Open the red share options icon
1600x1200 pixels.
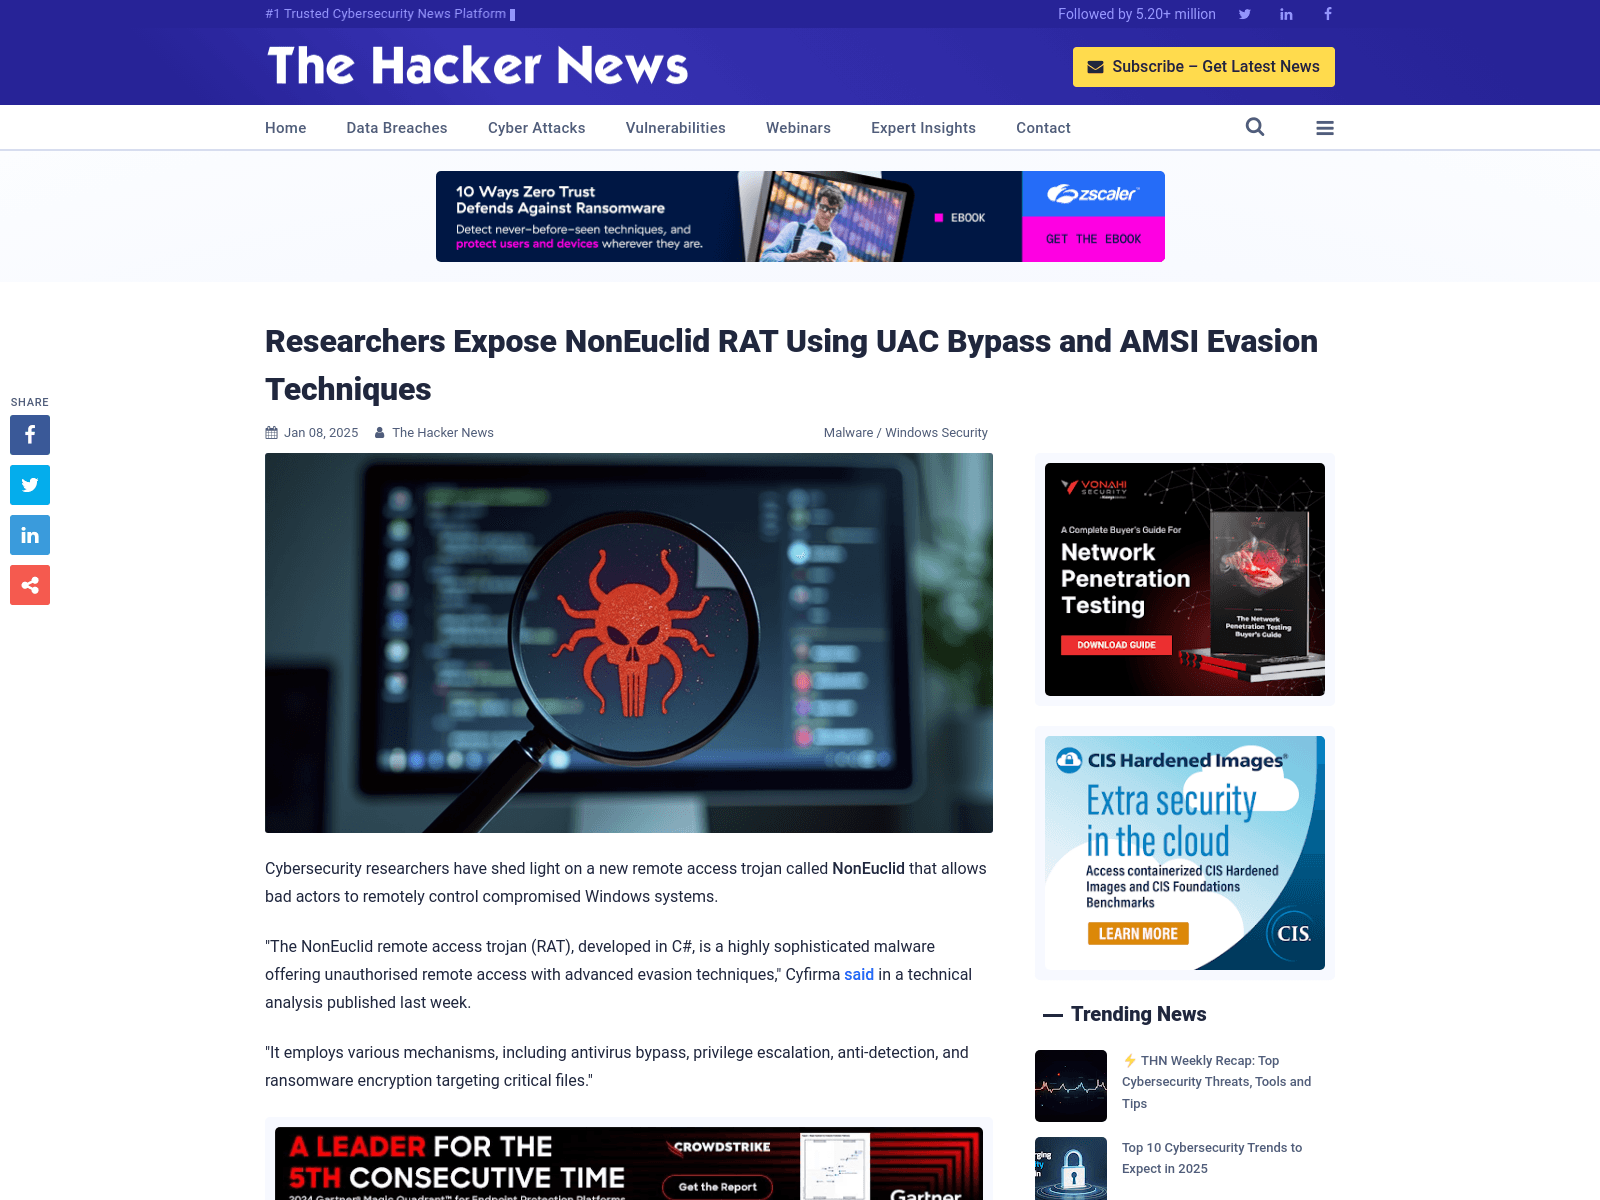coord(30,585)
